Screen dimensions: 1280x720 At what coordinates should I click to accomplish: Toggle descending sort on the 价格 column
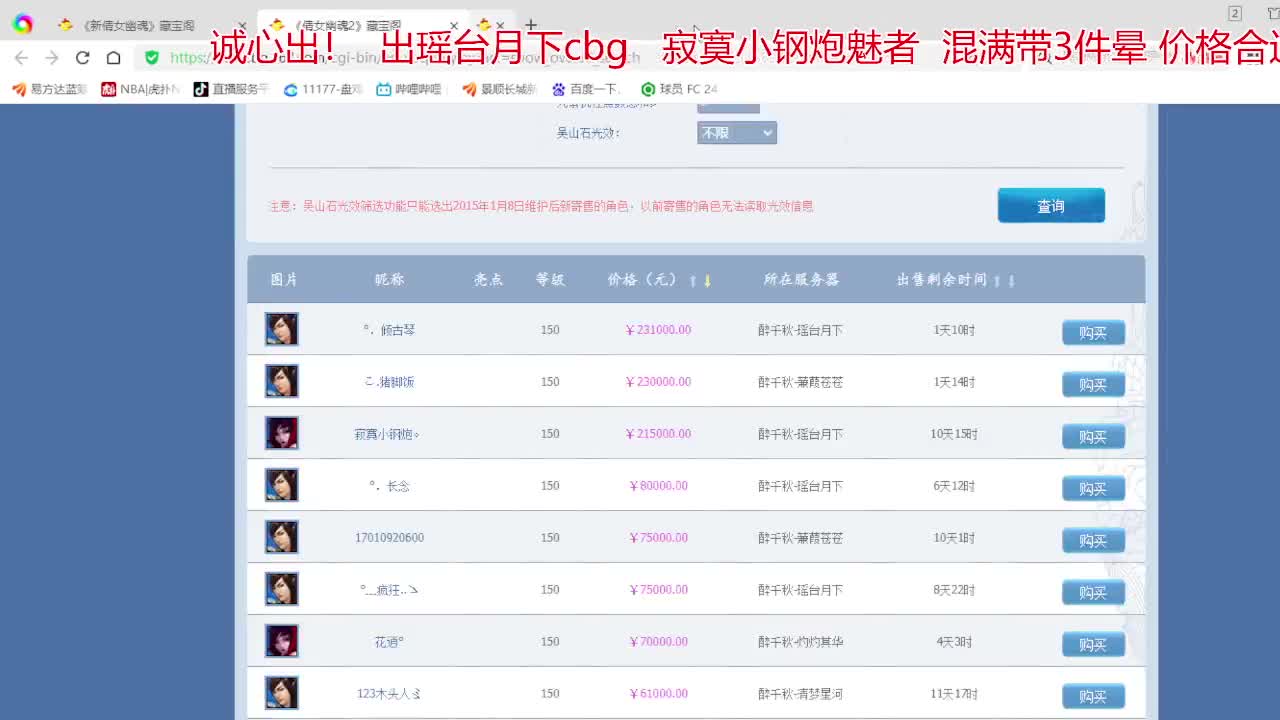tap(709, 281)
